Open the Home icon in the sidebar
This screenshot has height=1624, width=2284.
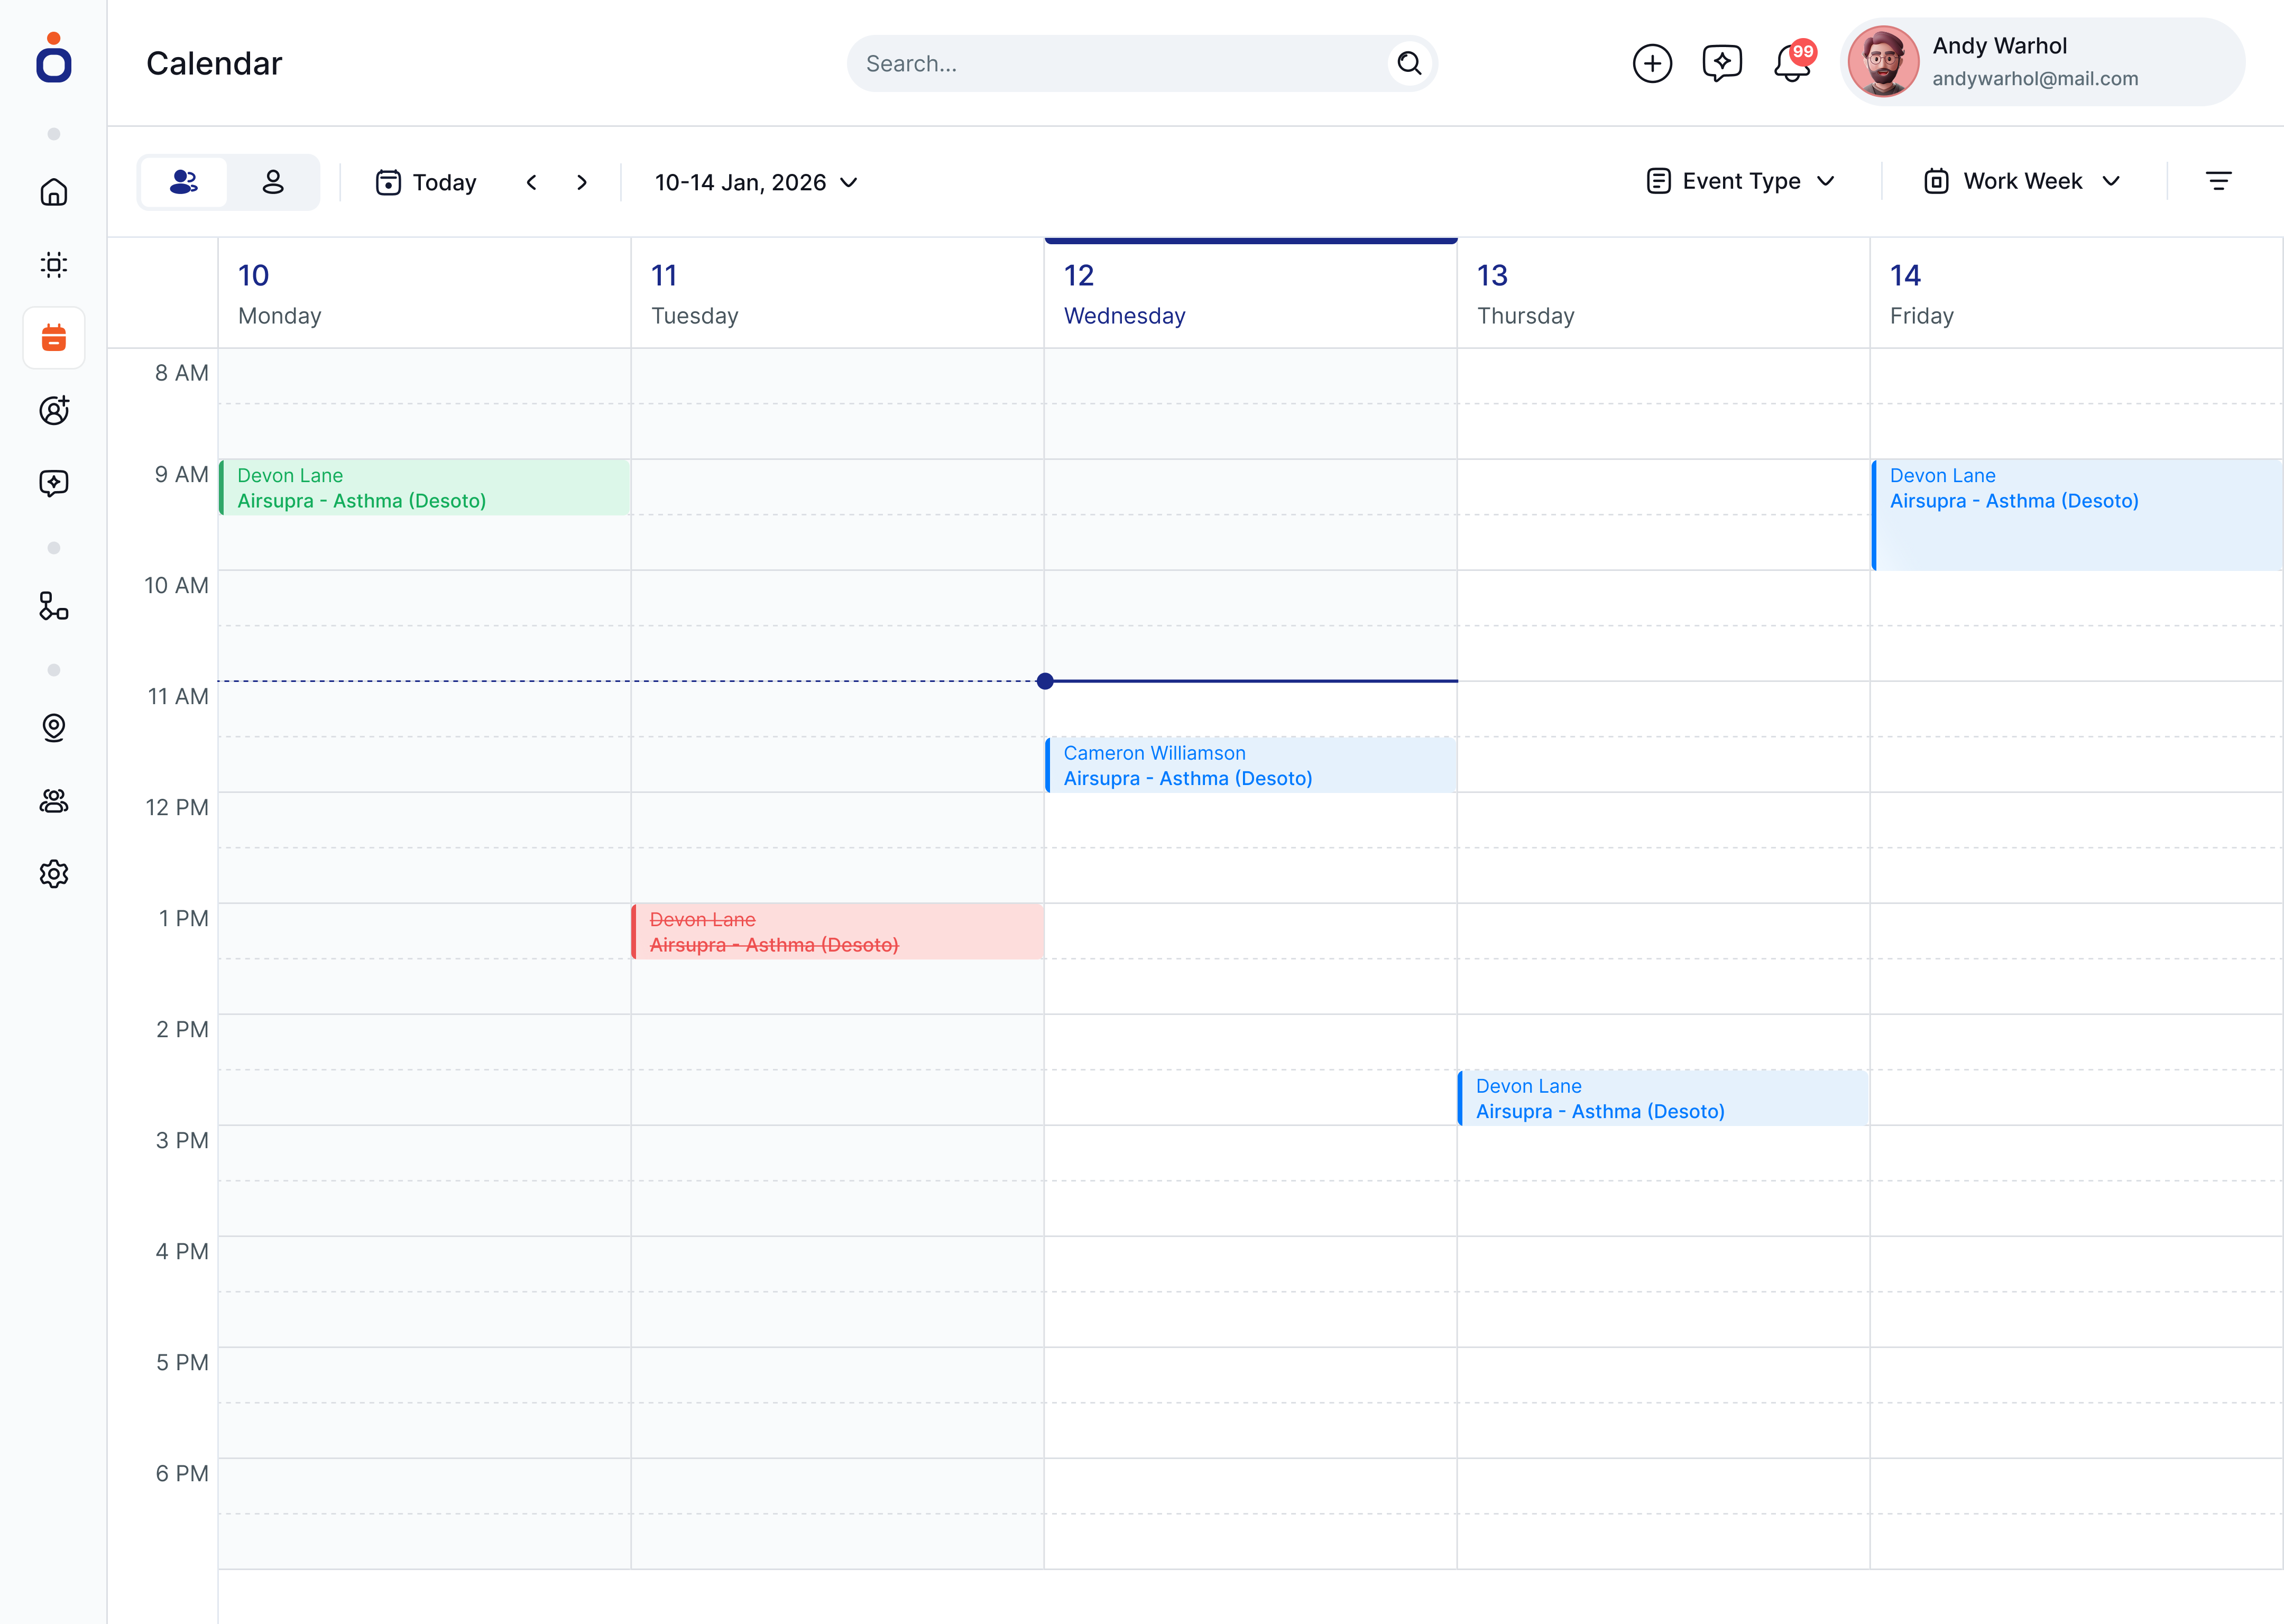tap(54, 192)
